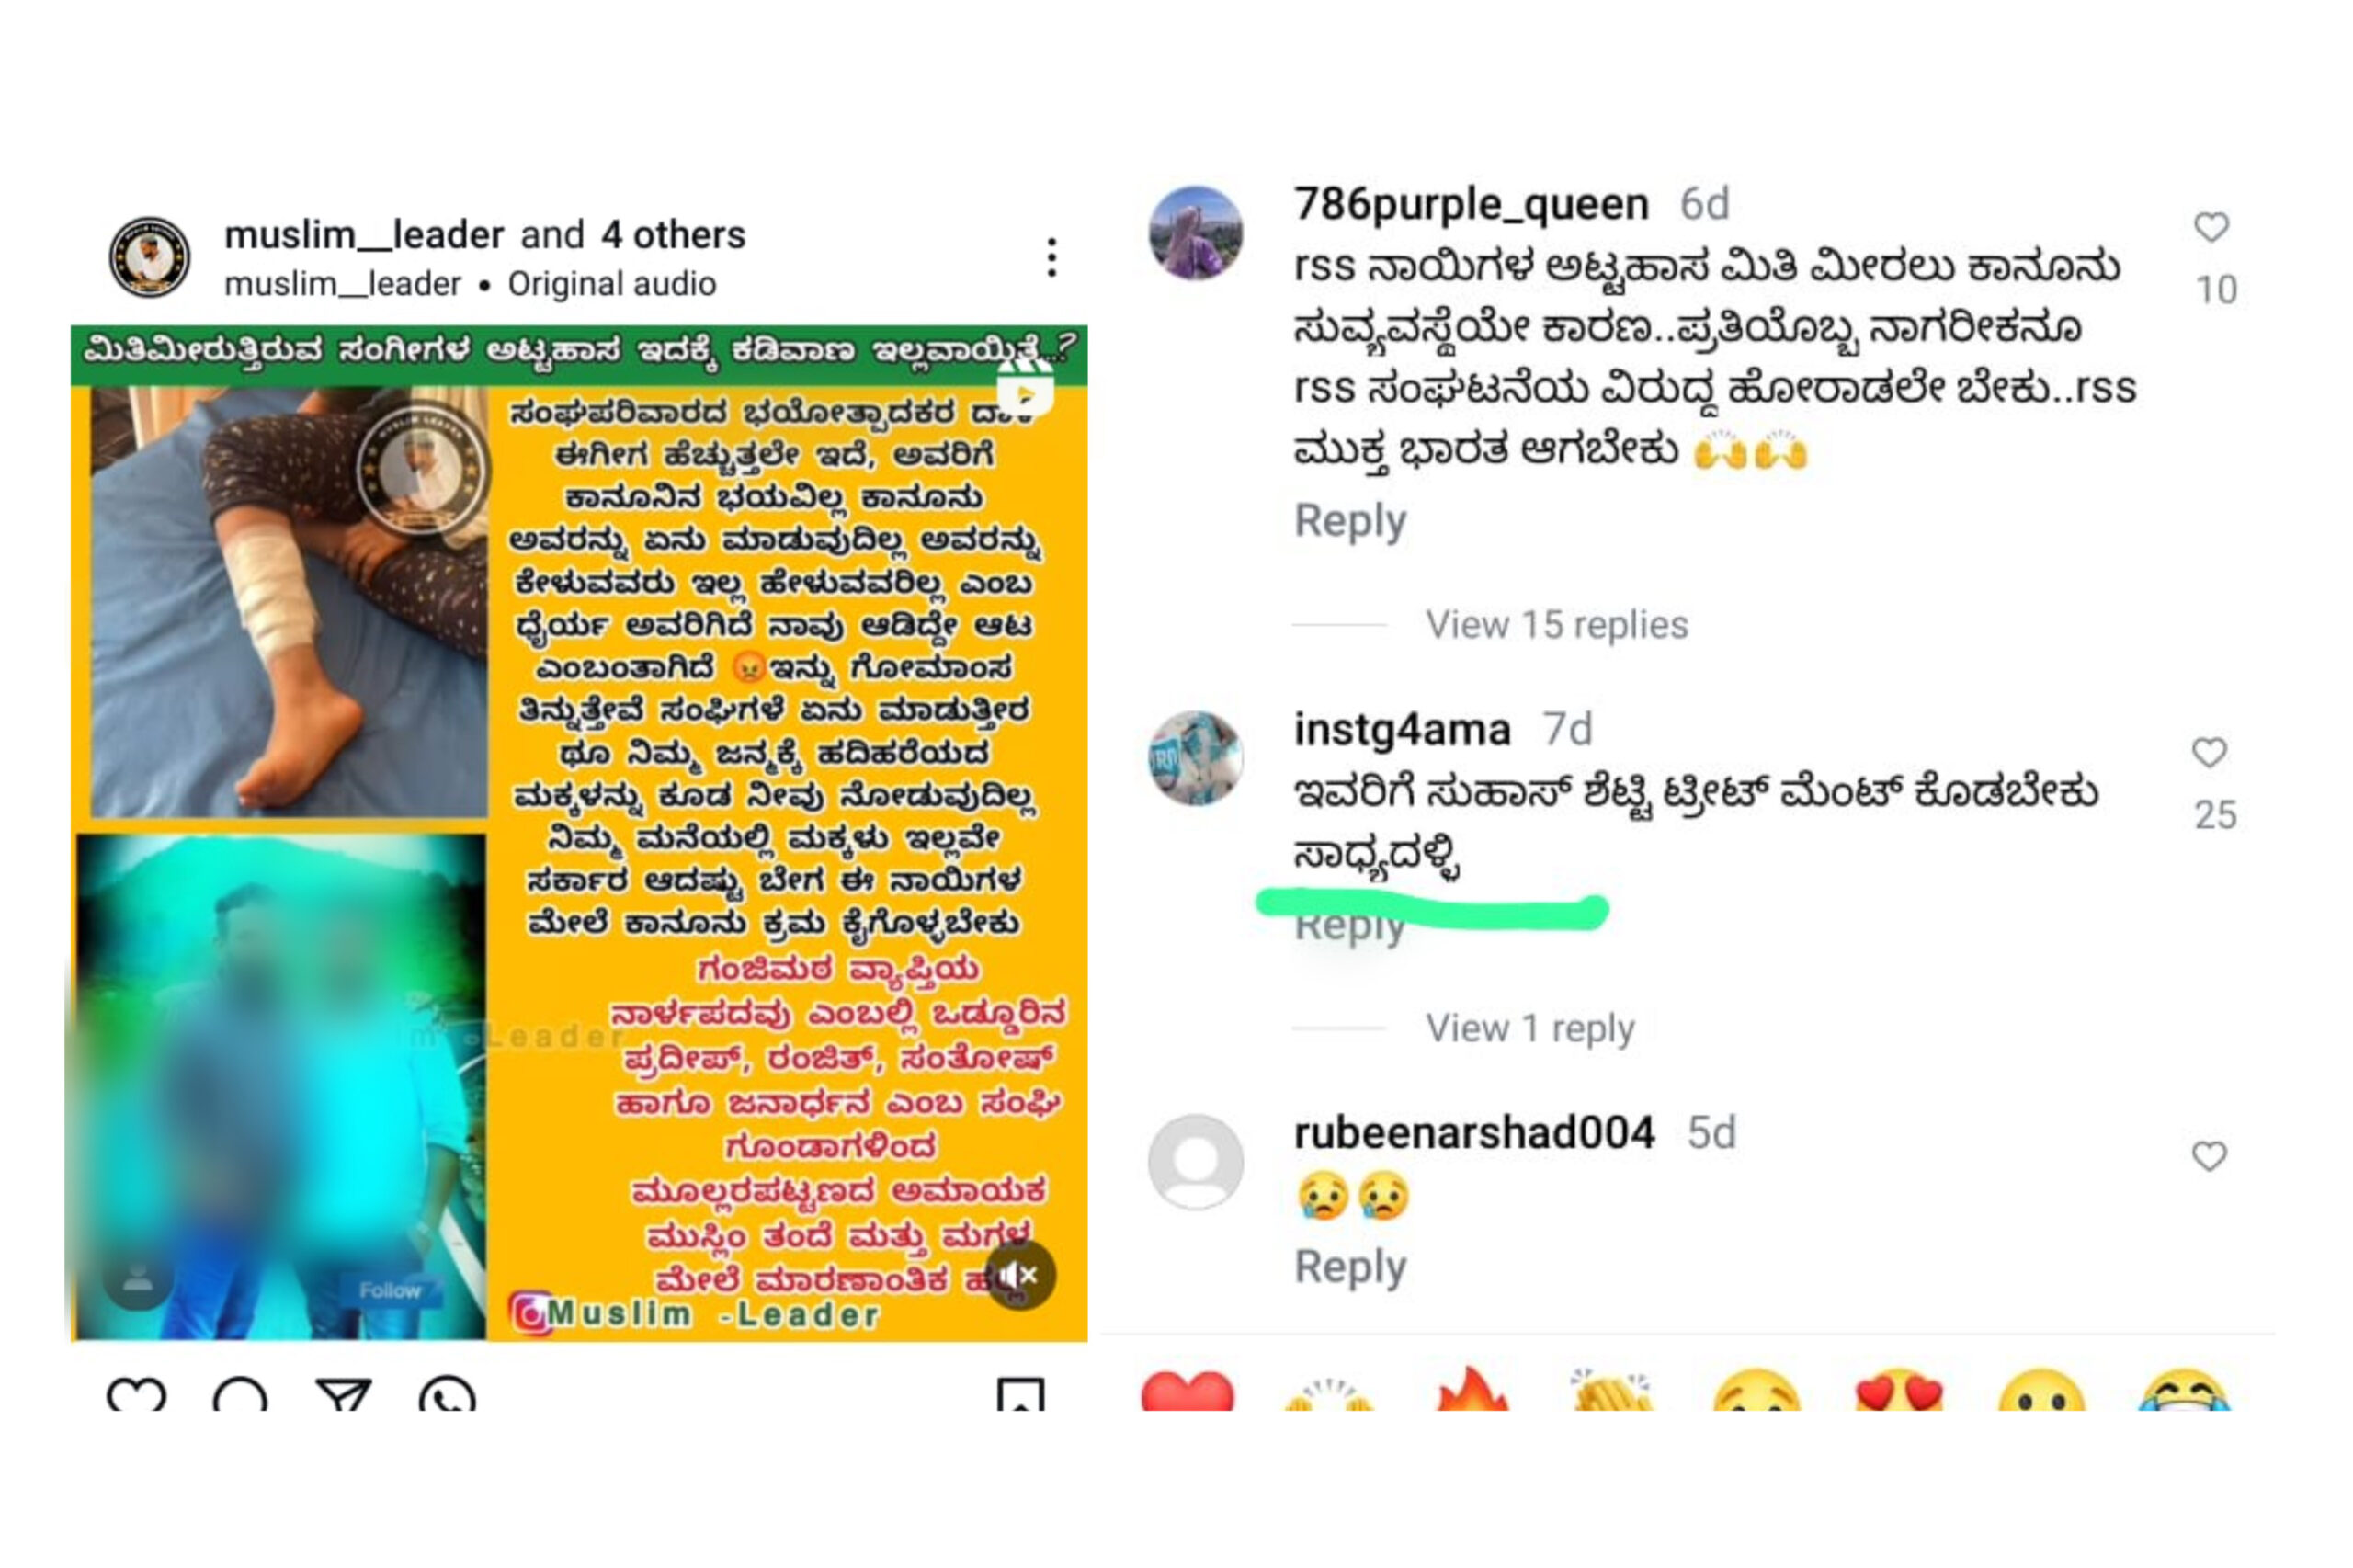2353x1568 pixels.
Task: Reply to the 786purple_queen comment
Action: click(1350, 521)
